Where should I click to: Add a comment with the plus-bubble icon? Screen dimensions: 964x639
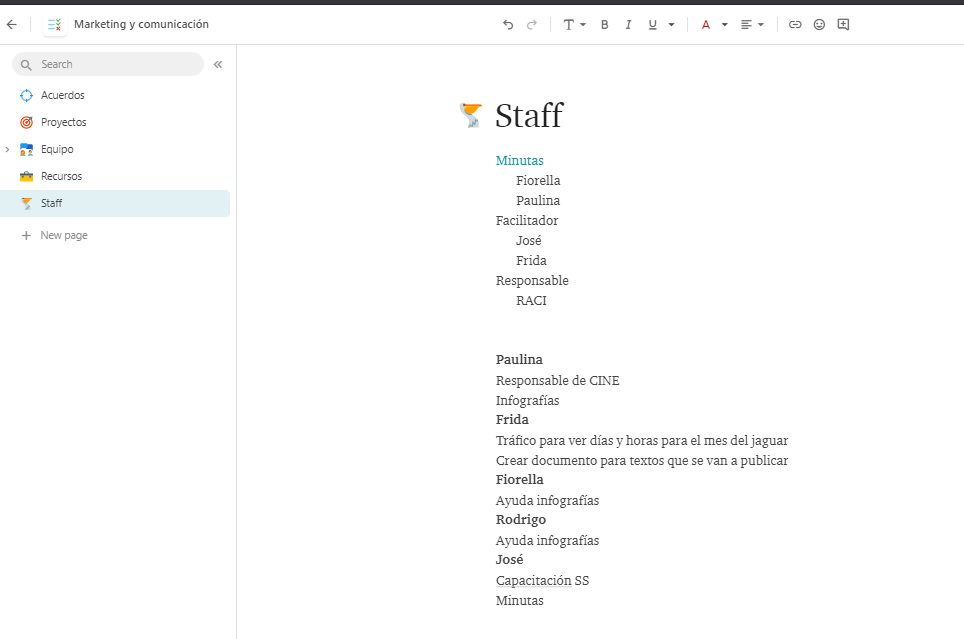(844, 25)
